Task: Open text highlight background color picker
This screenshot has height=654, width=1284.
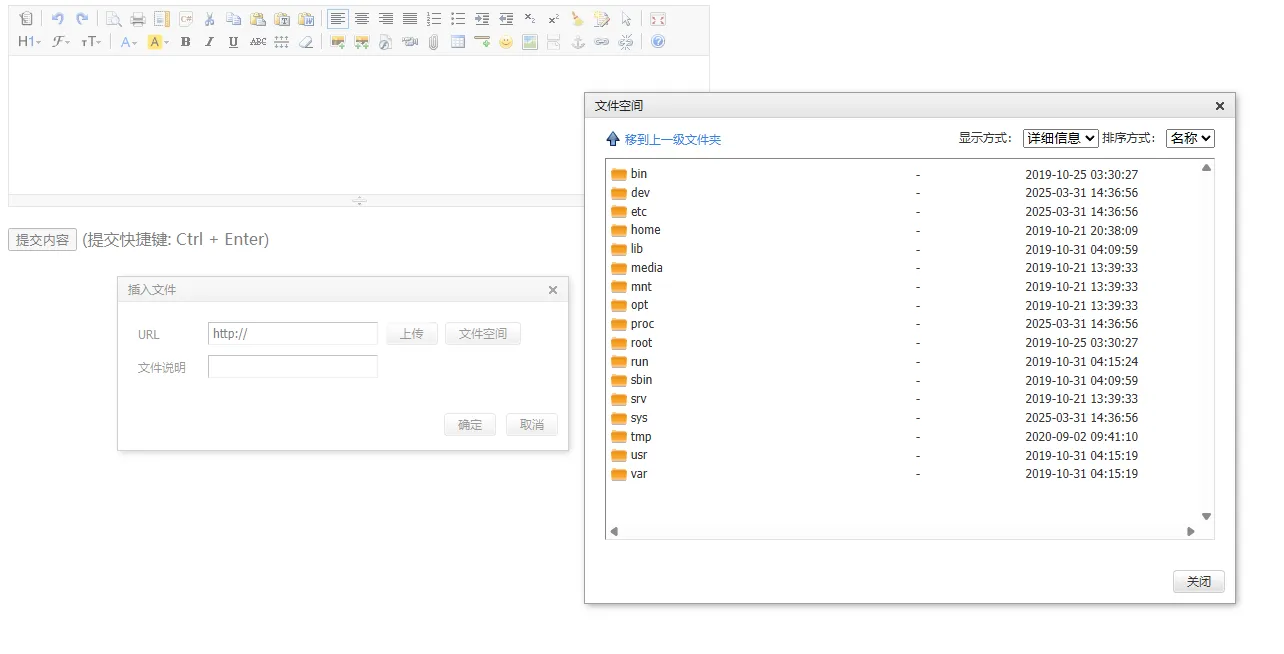Action: (x=158, y=42)
